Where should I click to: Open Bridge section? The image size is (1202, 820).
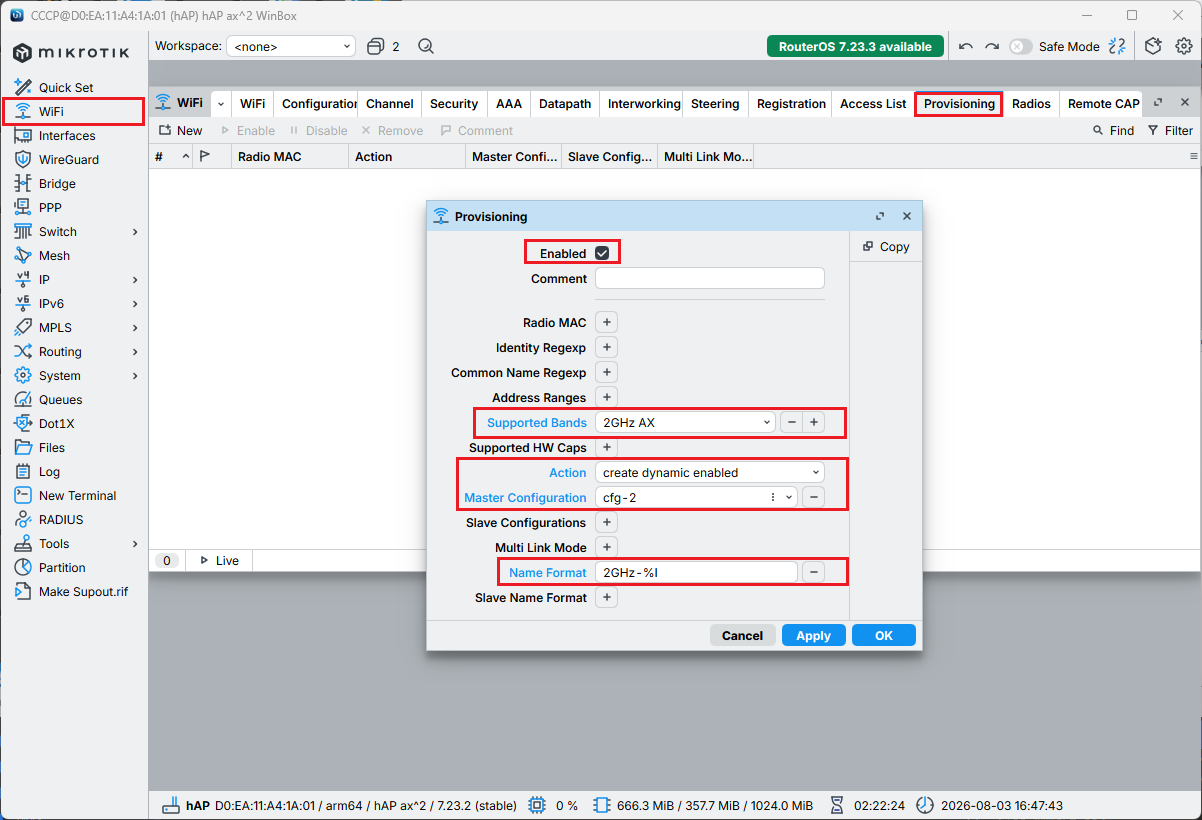tap(57, 184)
